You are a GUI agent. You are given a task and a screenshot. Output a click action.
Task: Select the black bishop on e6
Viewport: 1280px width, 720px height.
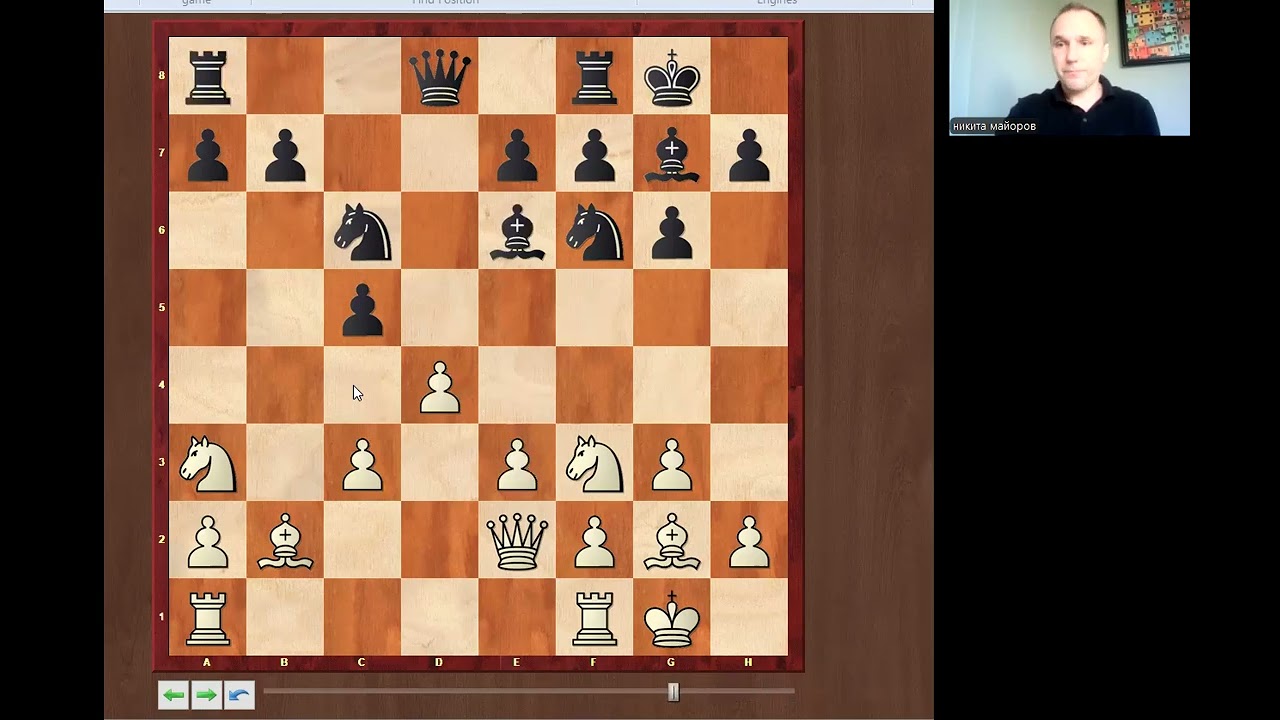click(x=517, y=232)
